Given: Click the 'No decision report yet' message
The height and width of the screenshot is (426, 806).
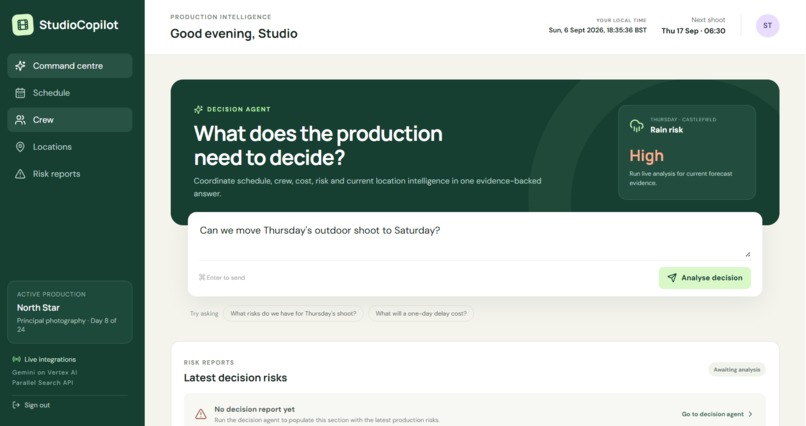Looking at the screenshot, I should (254, 409).
